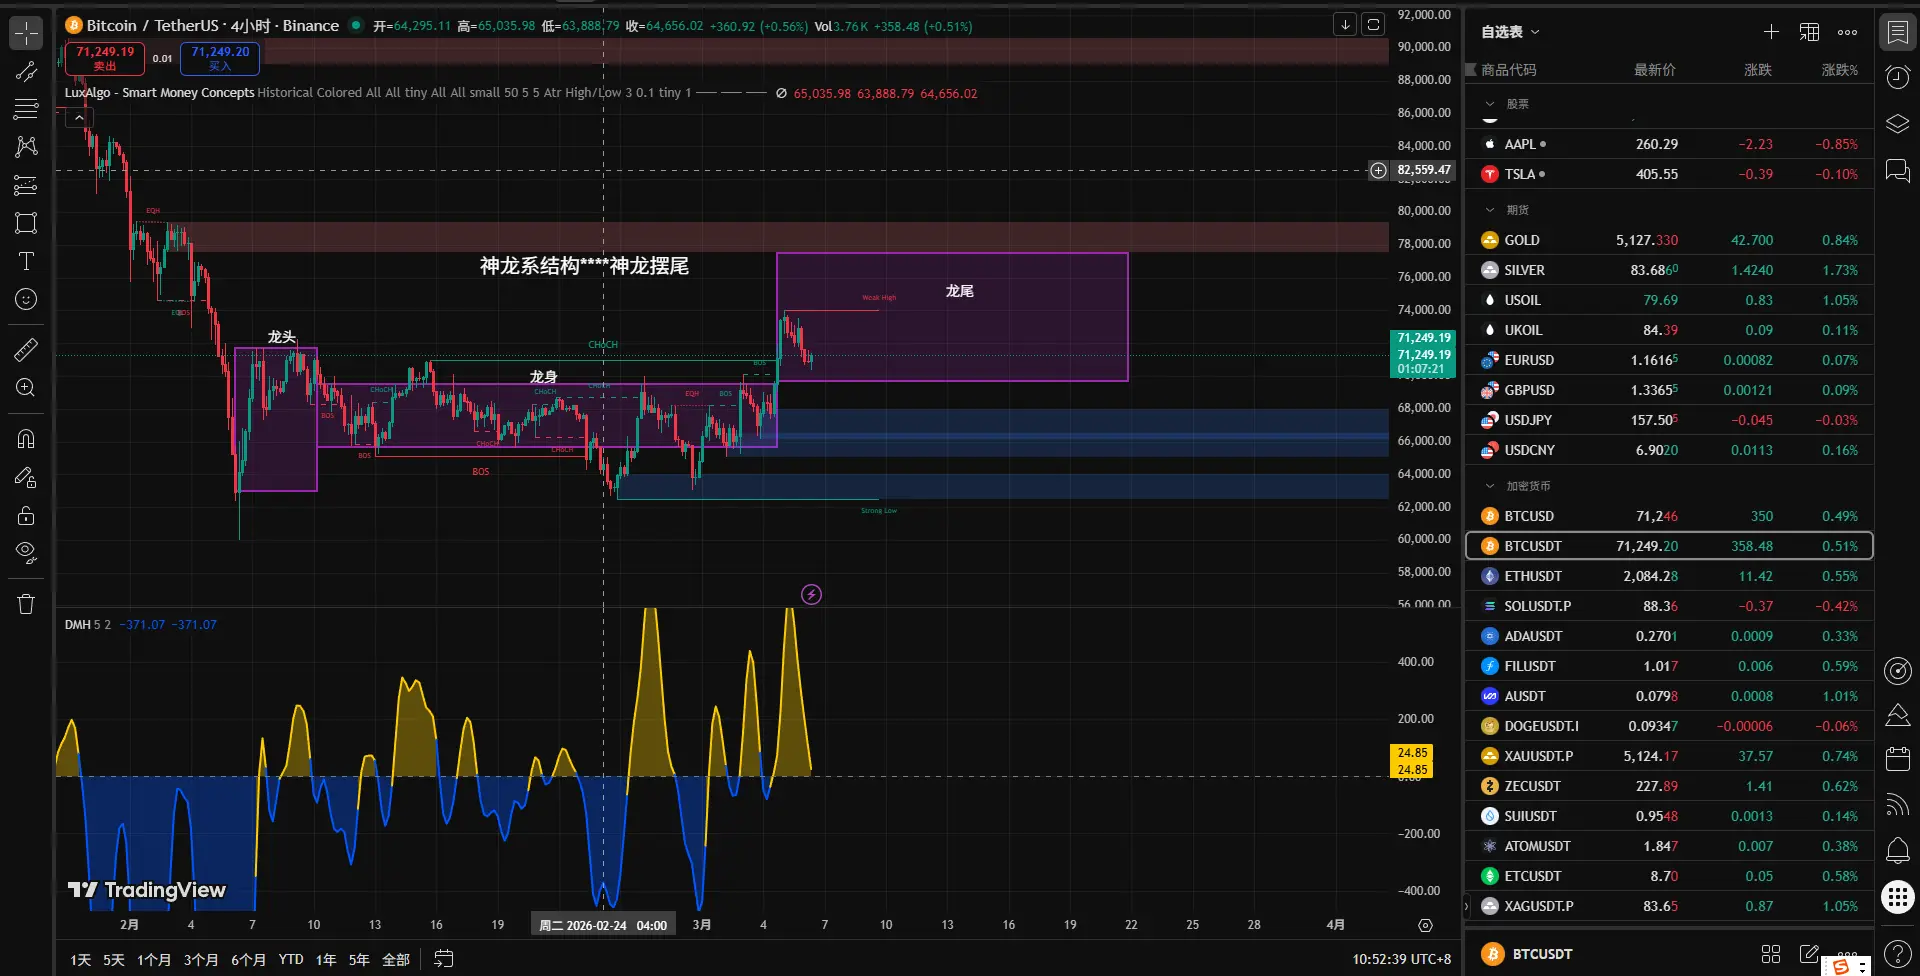Open the chat panel icon
The height and width of the screenshot is (976, 1920).
[1897, 170]
